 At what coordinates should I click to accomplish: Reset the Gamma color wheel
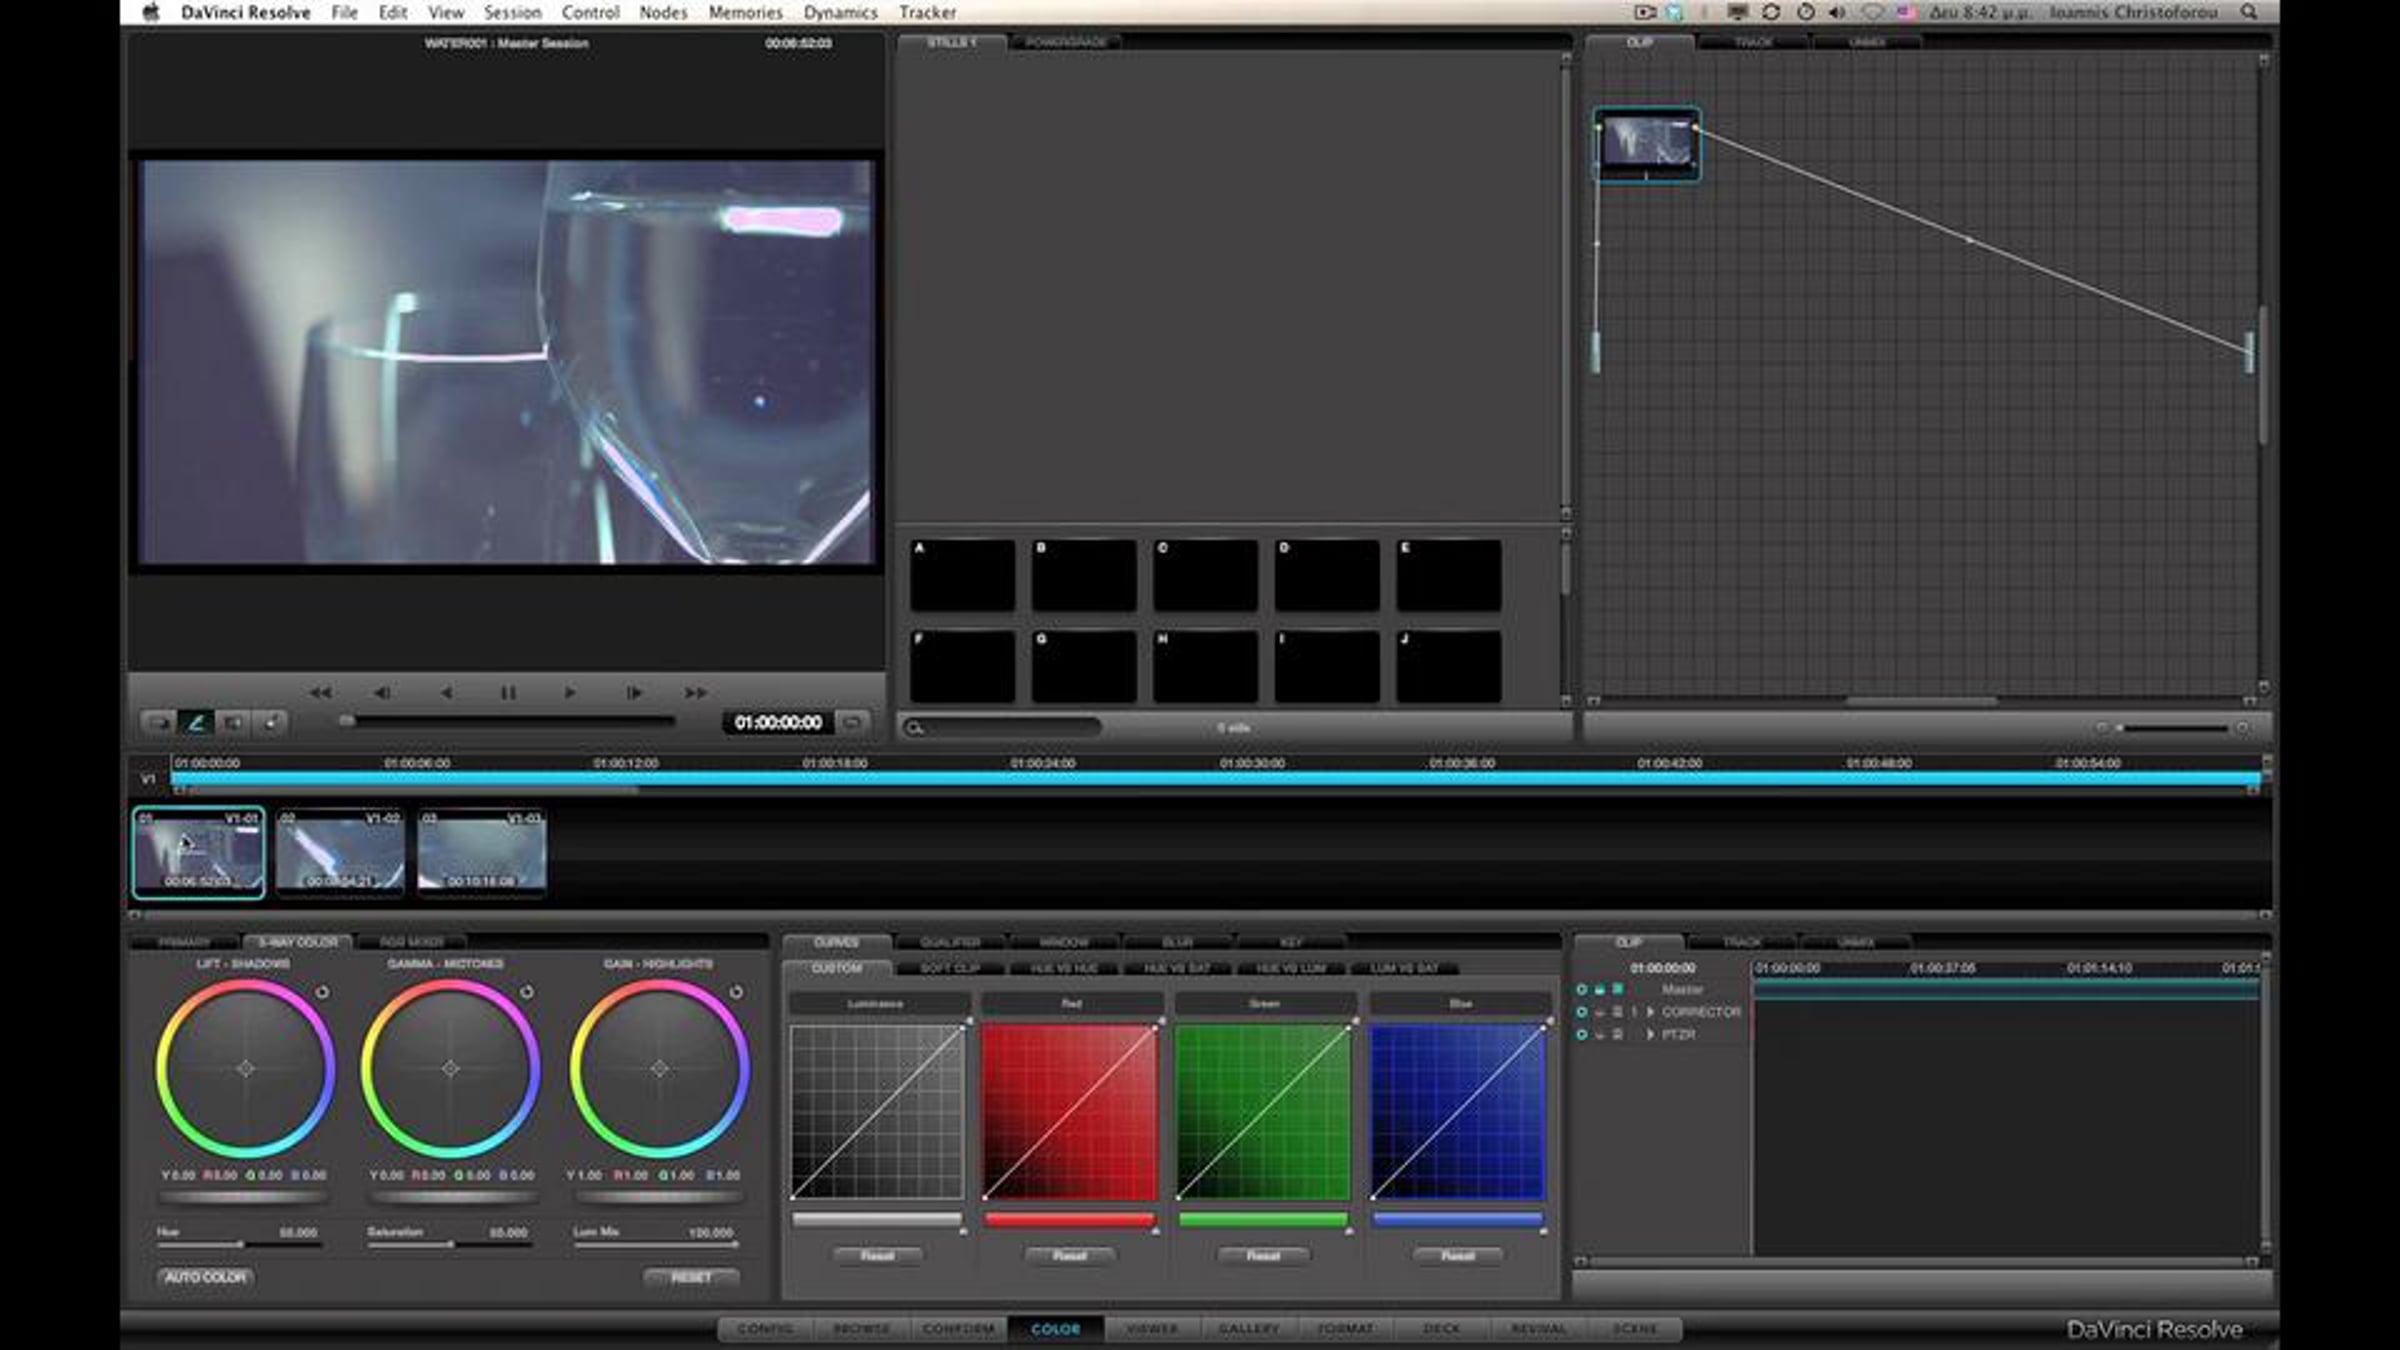pos(527,992)
